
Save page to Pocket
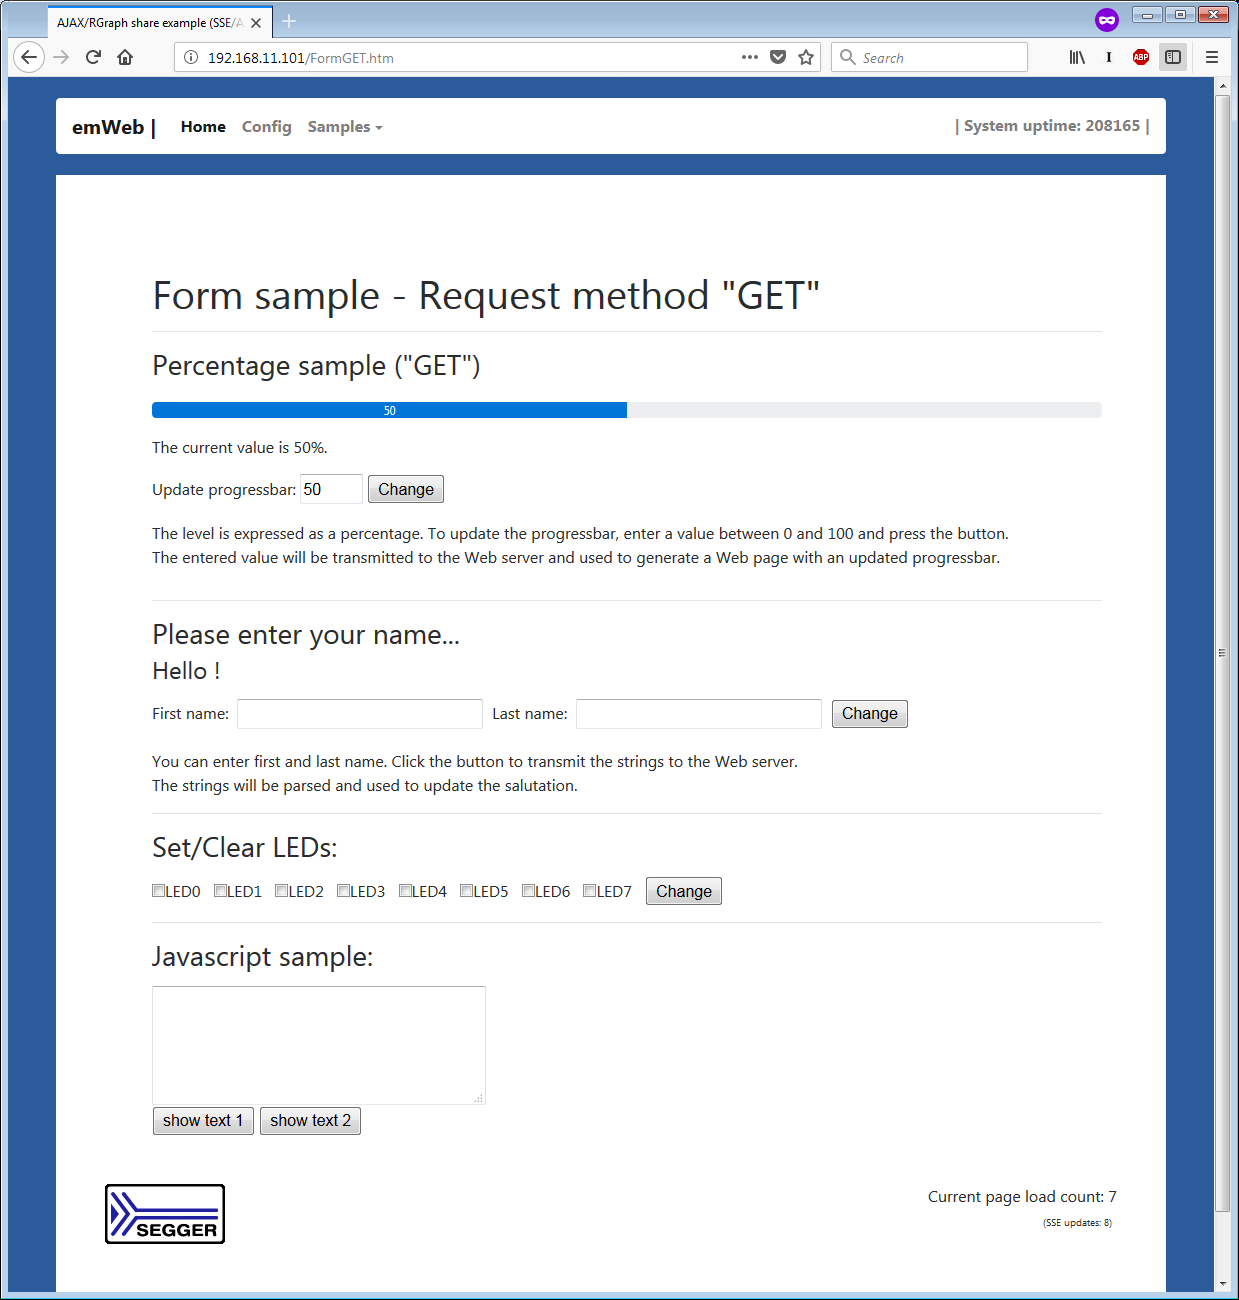[x=778, y=57]
